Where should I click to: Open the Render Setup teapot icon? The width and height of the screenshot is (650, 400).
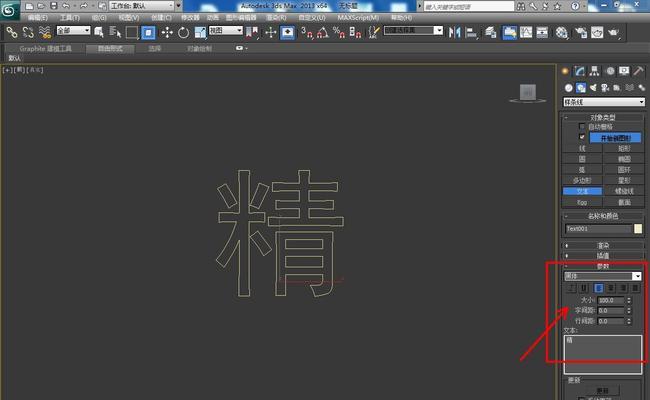[x=581, y=32]
